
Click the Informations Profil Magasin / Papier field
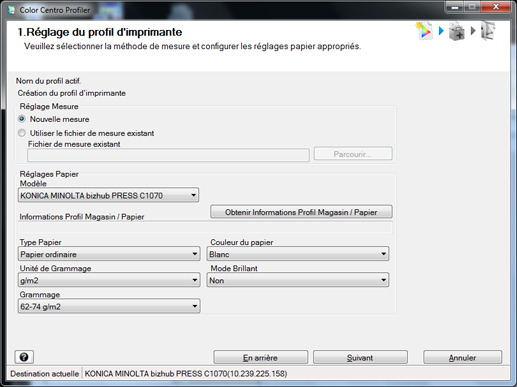[205, 228]
